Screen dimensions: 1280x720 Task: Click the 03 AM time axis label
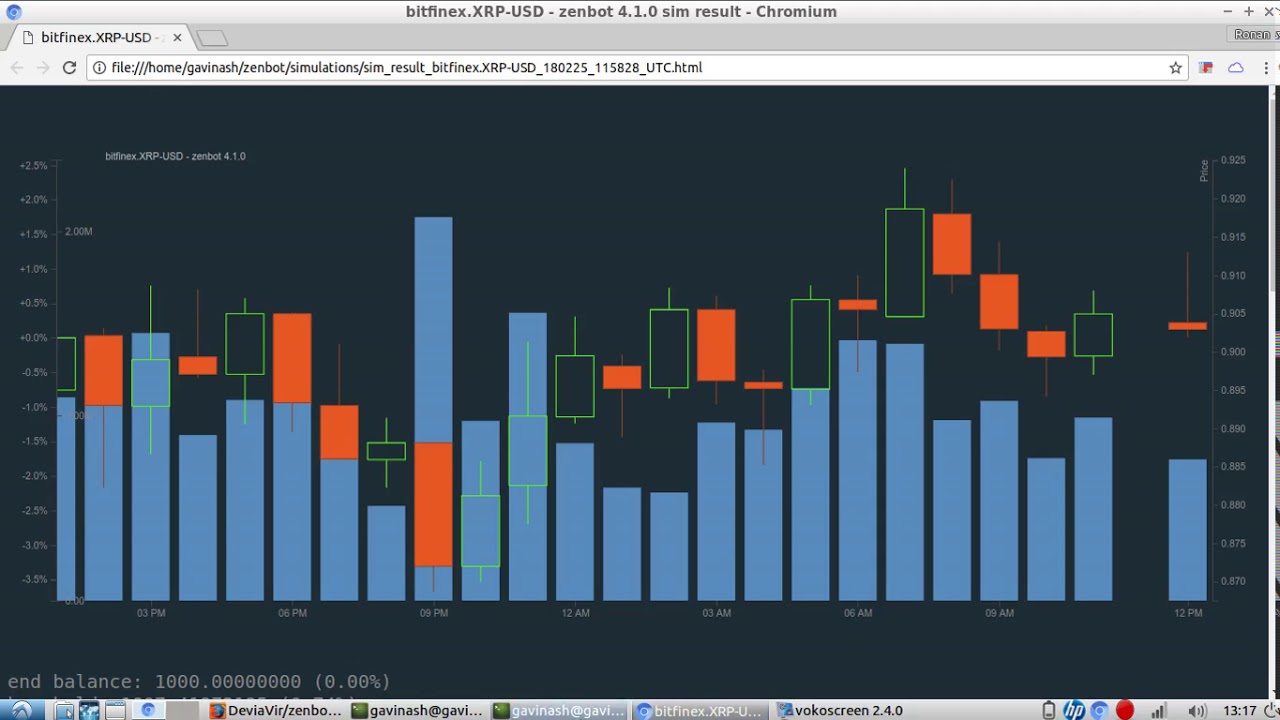click(x=716, y=612)
